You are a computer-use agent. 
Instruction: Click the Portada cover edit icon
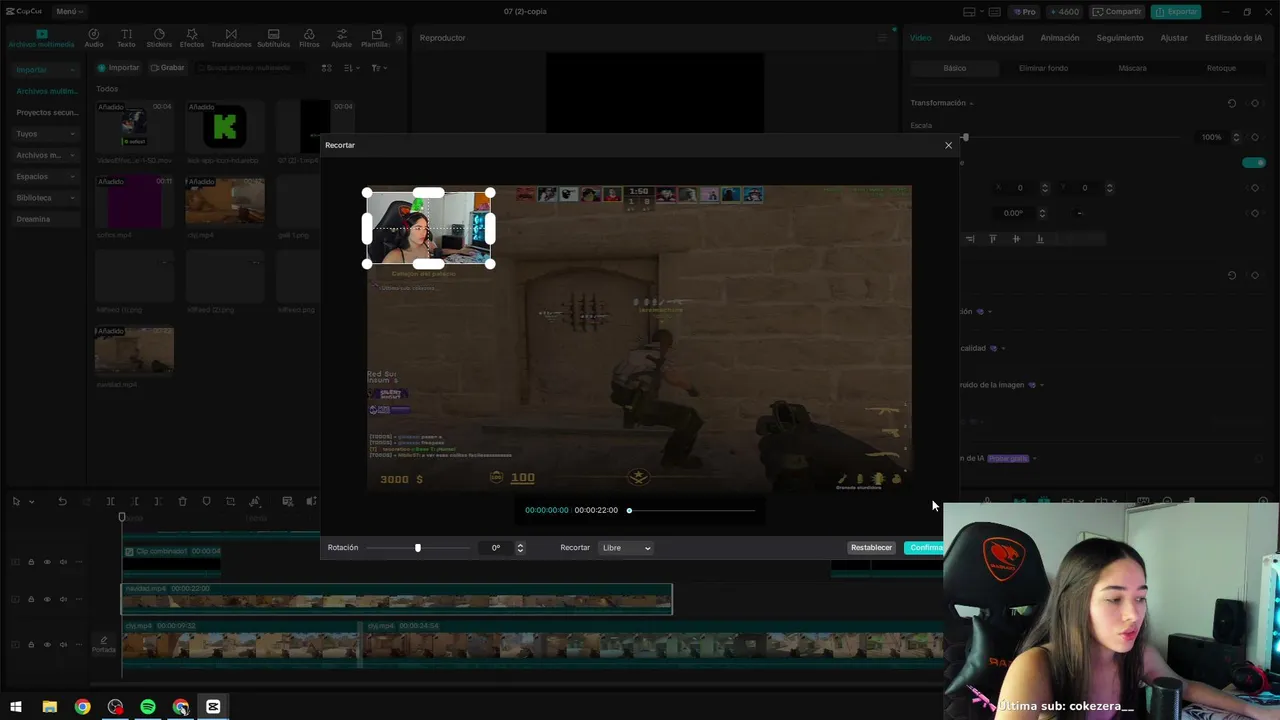coord(103,643)
